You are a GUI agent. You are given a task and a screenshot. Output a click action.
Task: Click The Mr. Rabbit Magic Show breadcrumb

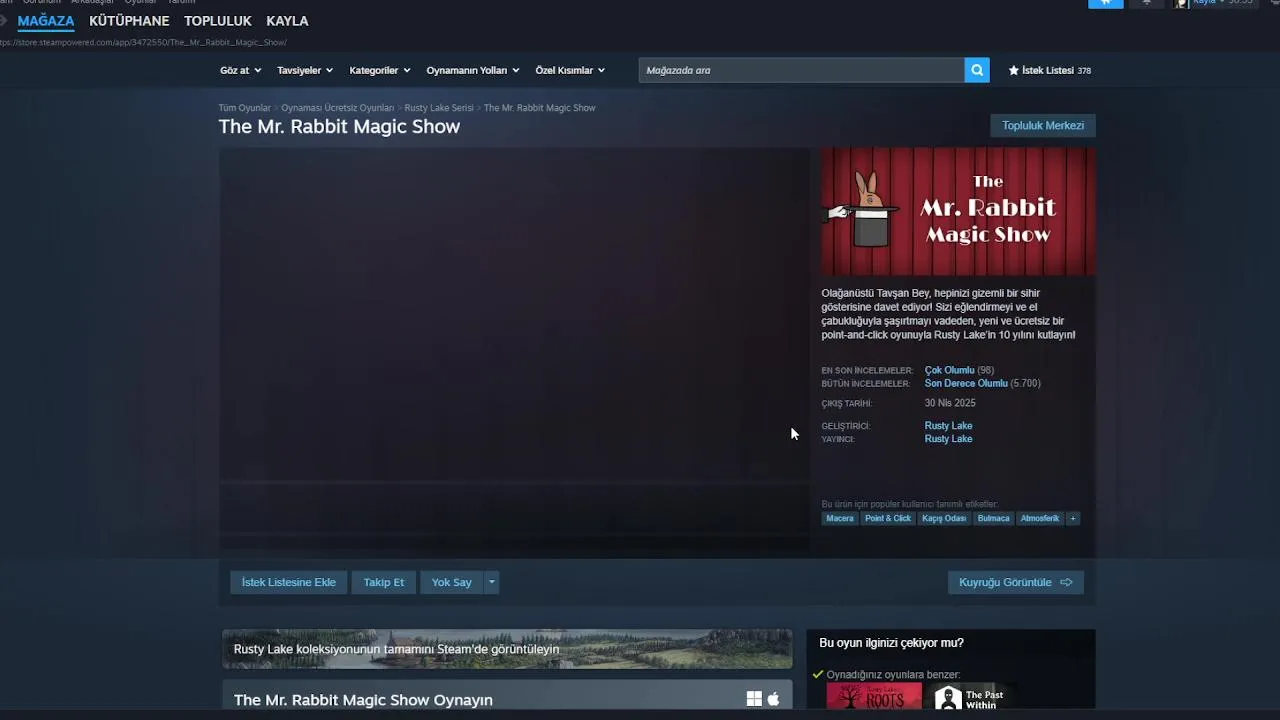(540, 108)
